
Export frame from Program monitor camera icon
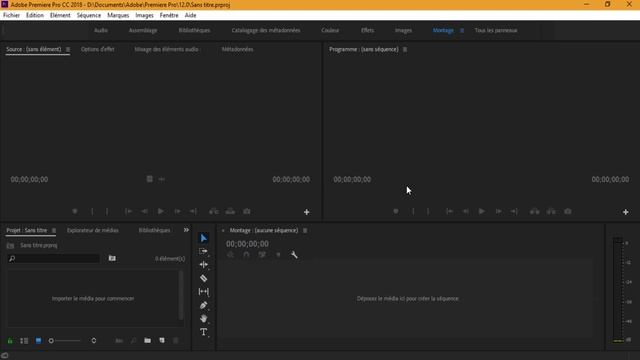[568, 211]
